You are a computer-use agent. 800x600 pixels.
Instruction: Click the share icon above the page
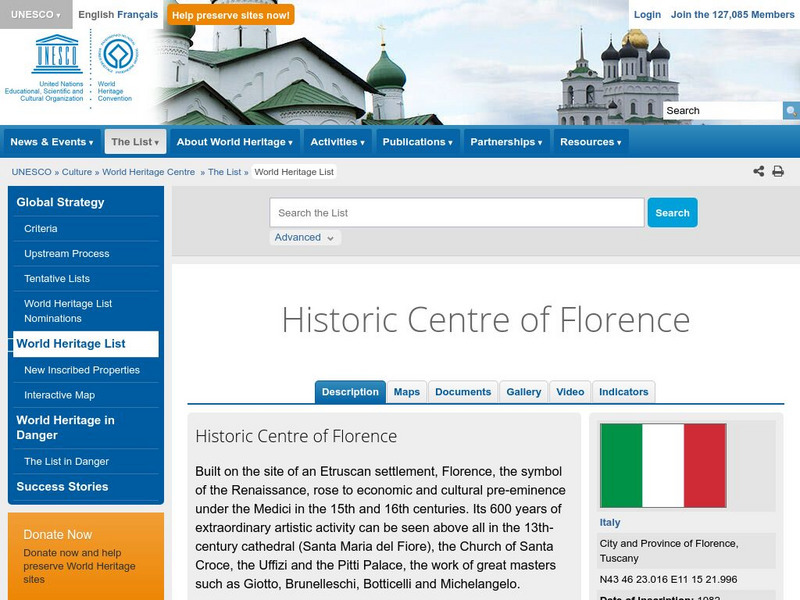pyautogui.click(x=758, y=171)
